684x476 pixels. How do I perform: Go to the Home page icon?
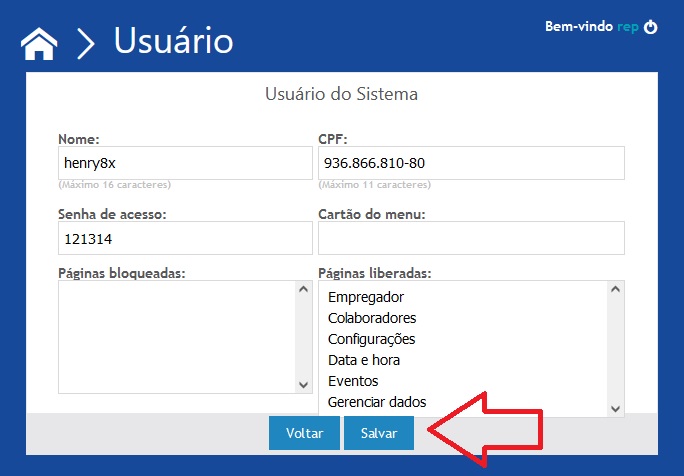tap(39, 44)
